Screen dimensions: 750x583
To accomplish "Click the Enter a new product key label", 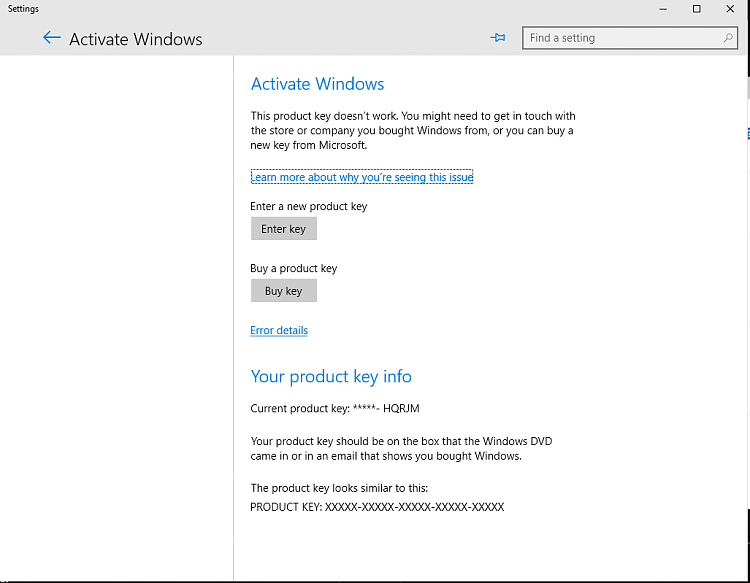I will point(309,207).
